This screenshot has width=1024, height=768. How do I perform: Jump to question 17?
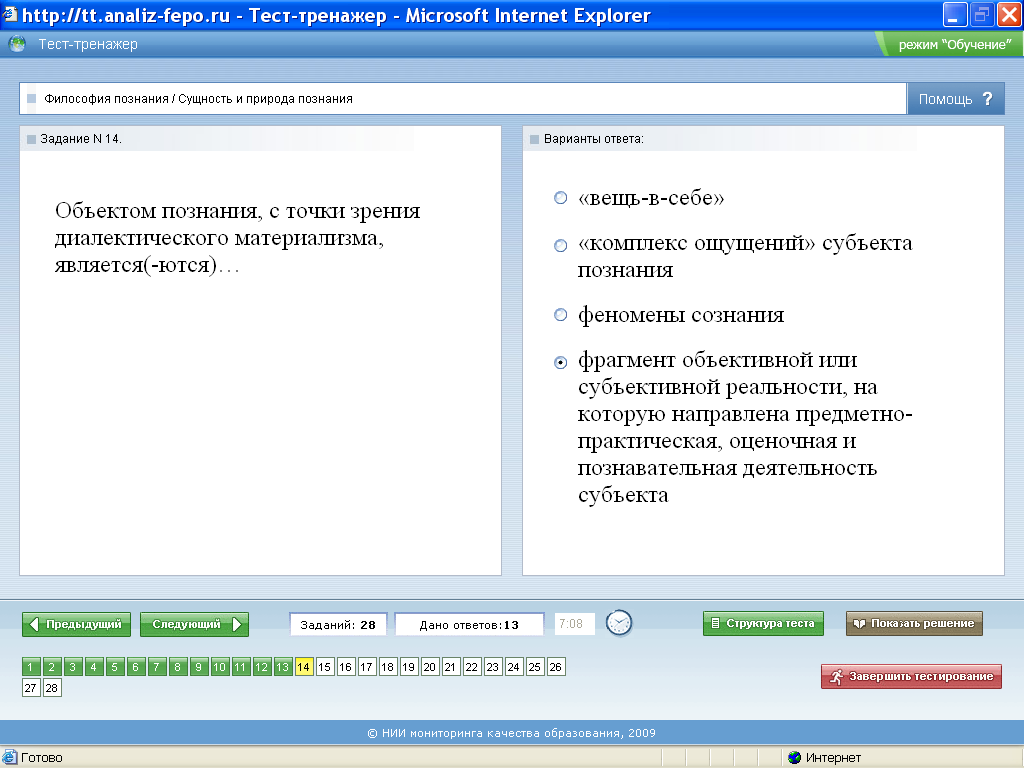pos(366,667)
